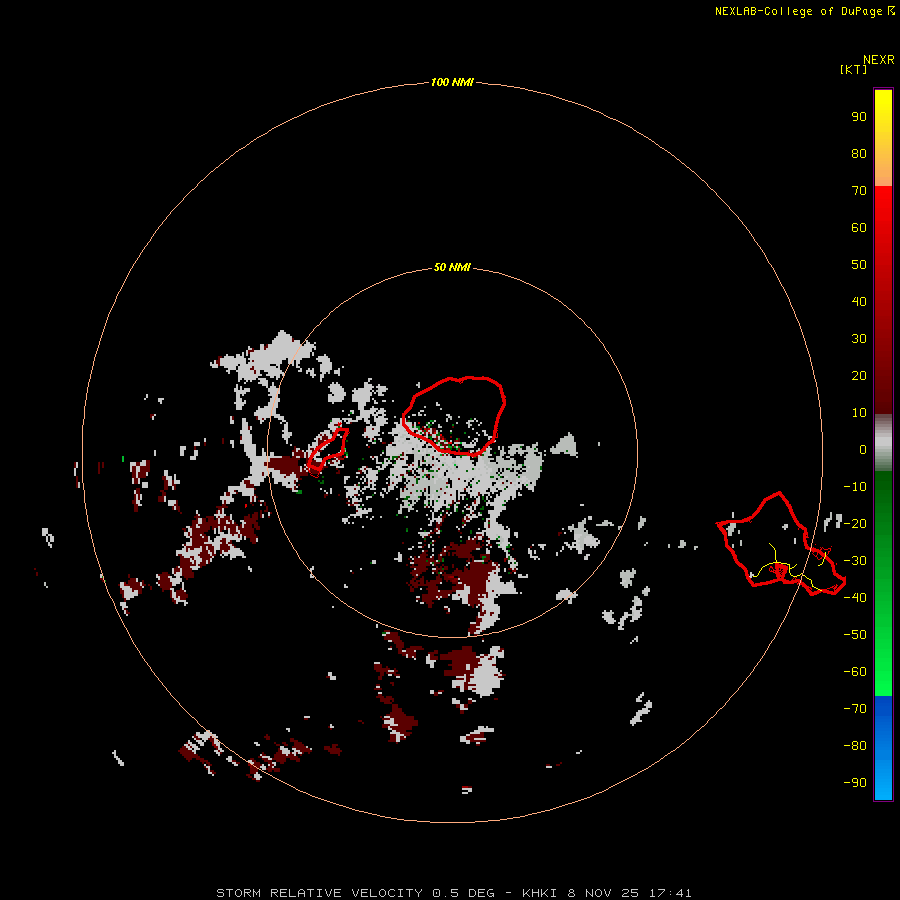Click the [KT] units label

click(x=853, y=69)
